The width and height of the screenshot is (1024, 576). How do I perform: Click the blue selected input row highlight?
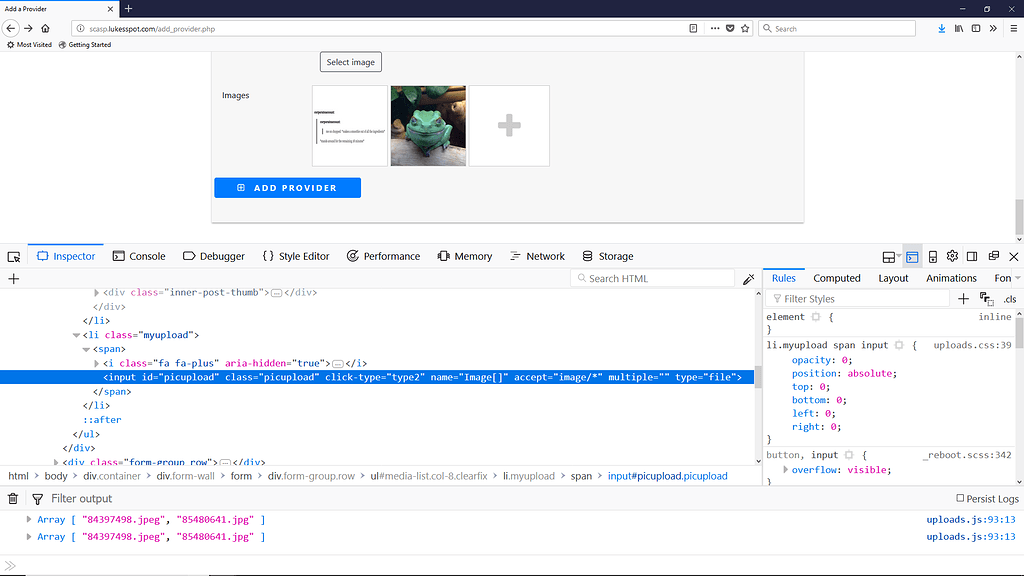point(400,377)
